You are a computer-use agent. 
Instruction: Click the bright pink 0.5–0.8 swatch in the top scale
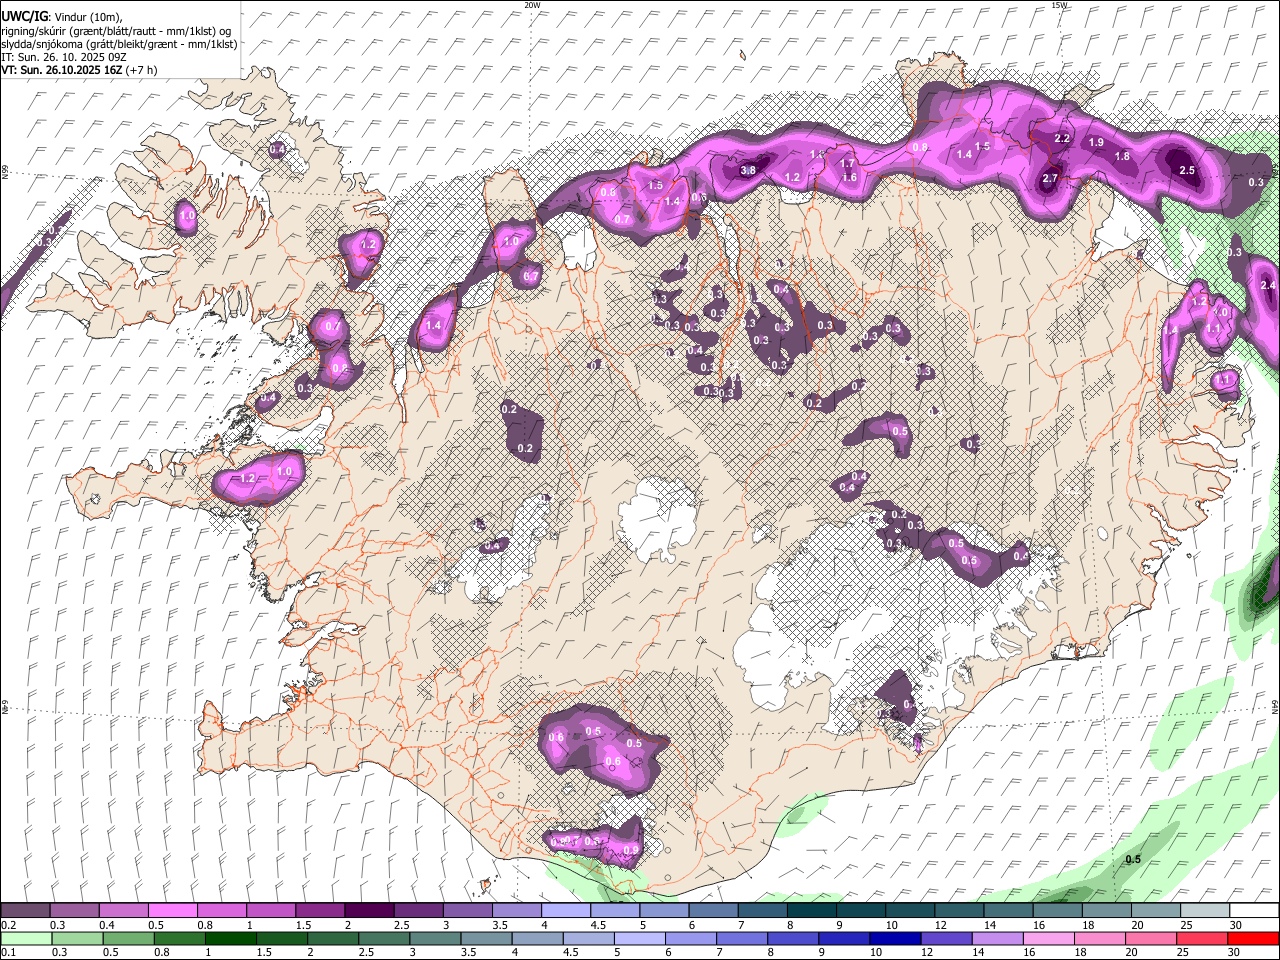click(x=173, y=911)
